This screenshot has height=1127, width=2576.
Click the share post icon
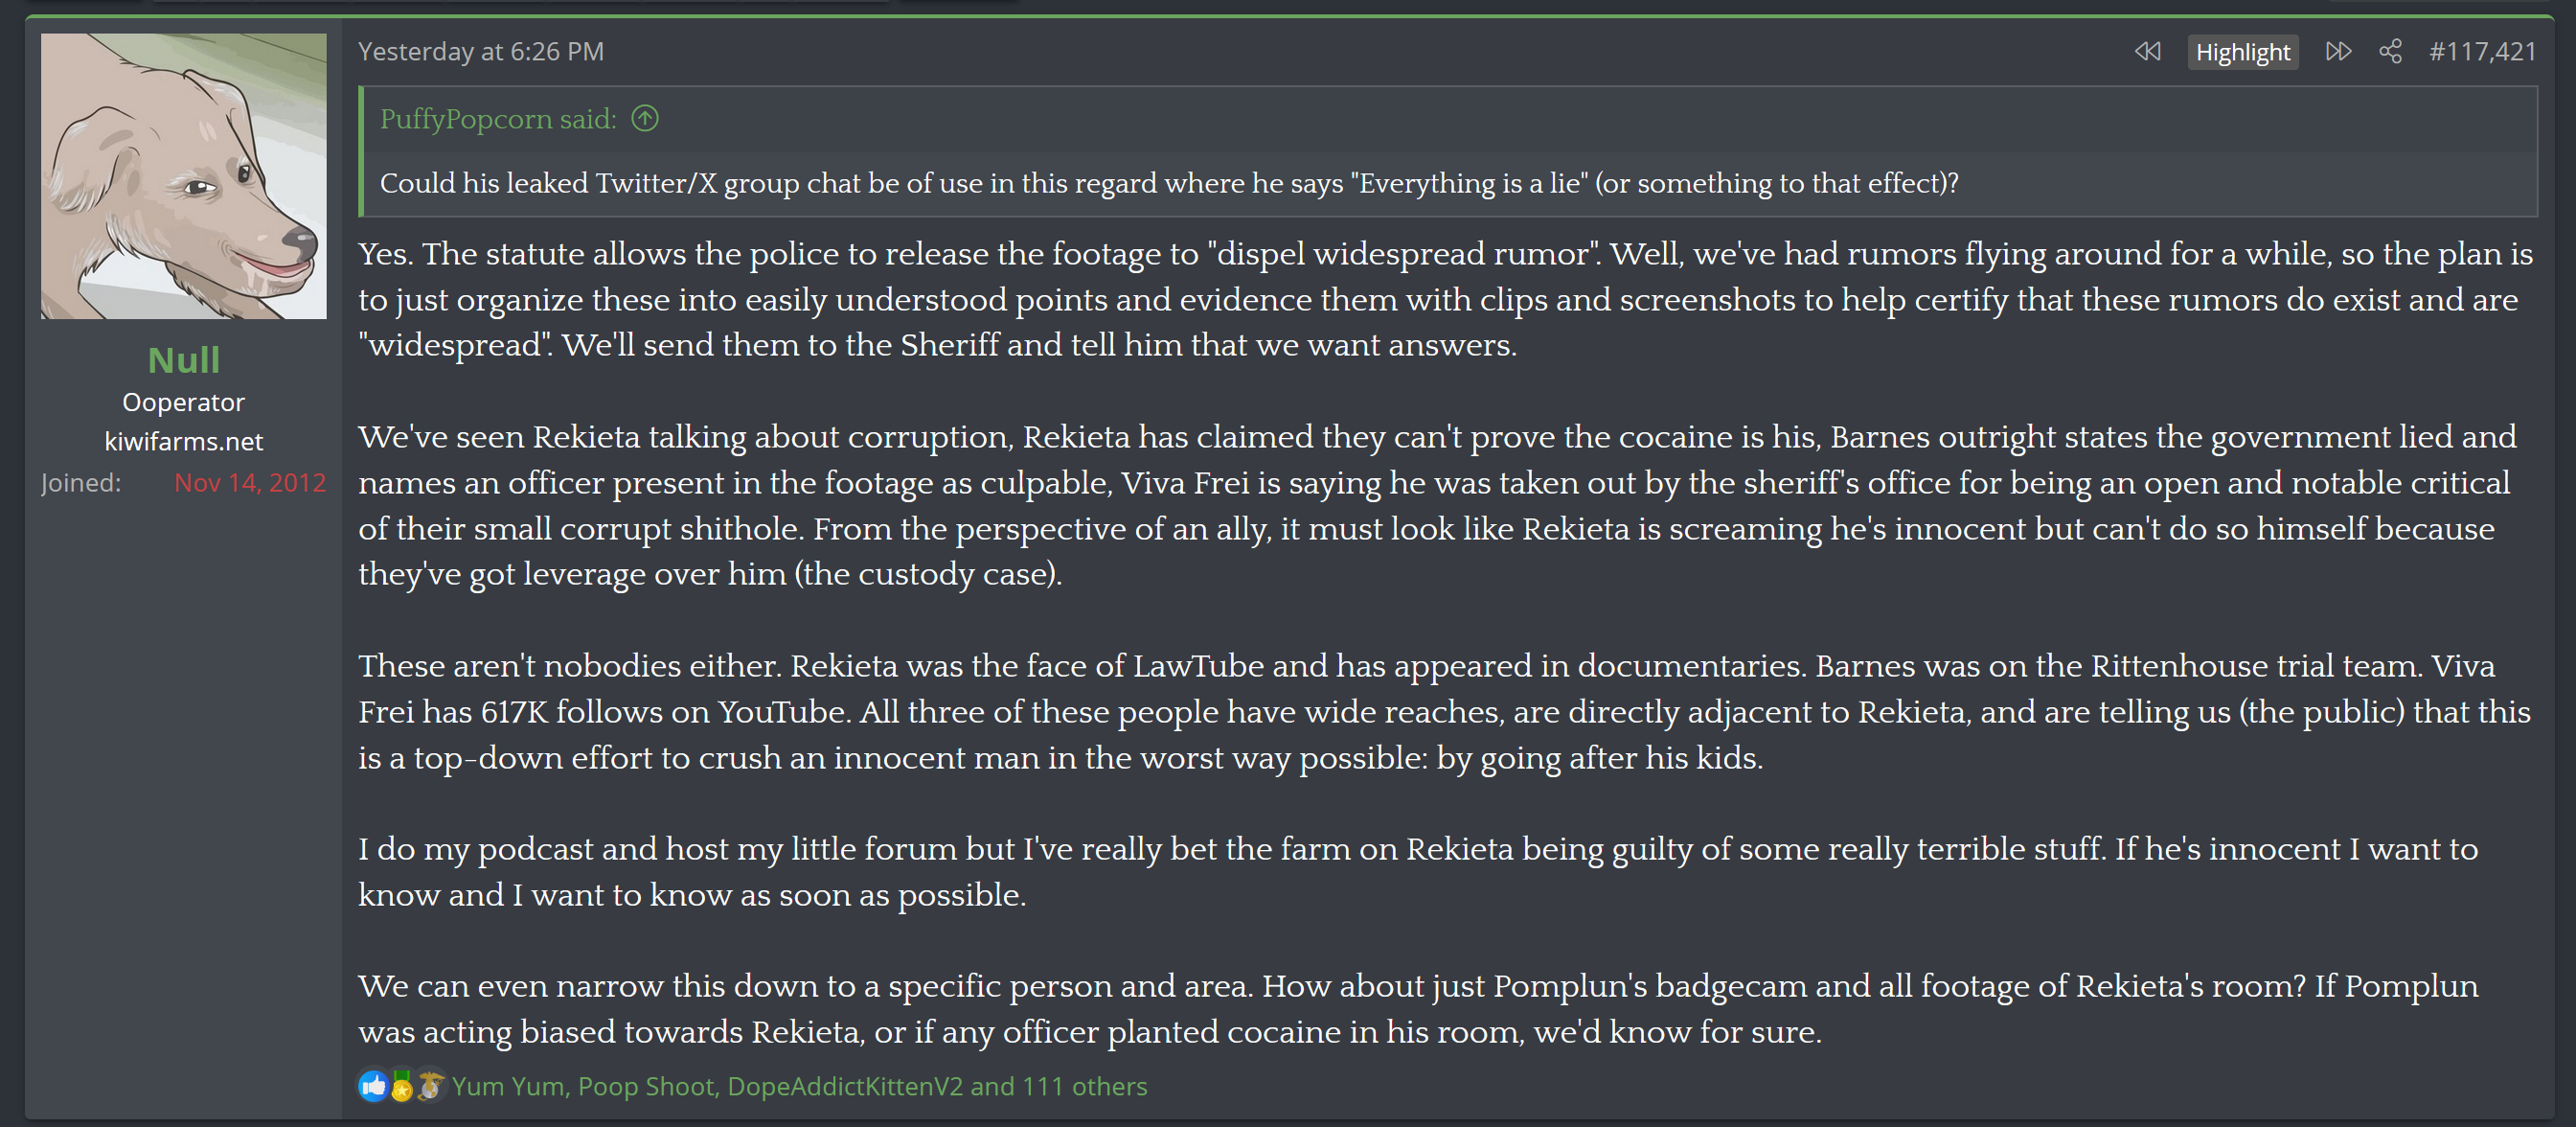(2390, 51)
